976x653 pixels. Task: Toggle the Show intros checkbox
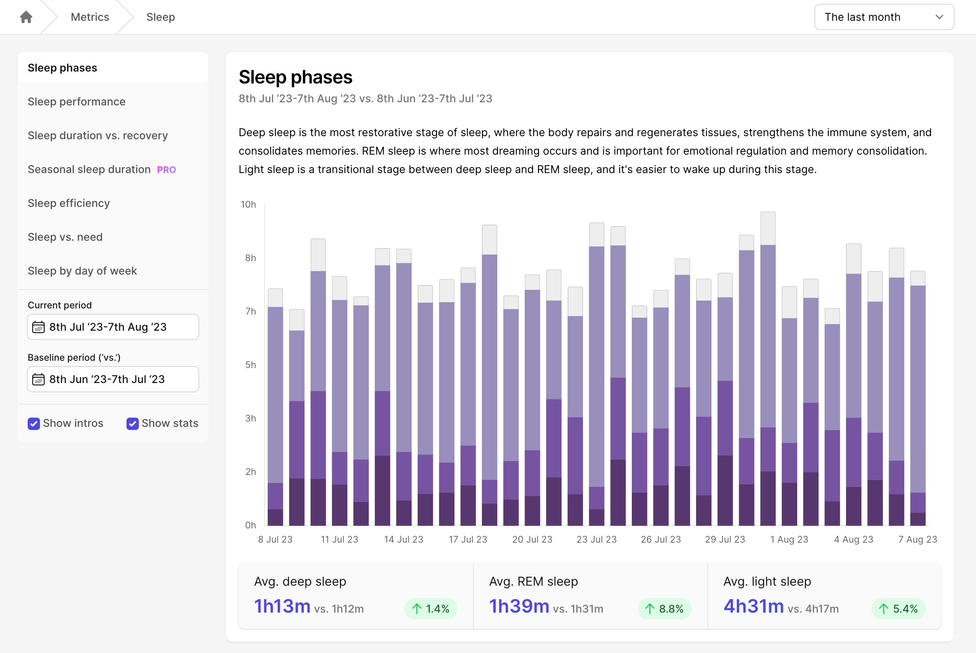(x=34, y=423)
